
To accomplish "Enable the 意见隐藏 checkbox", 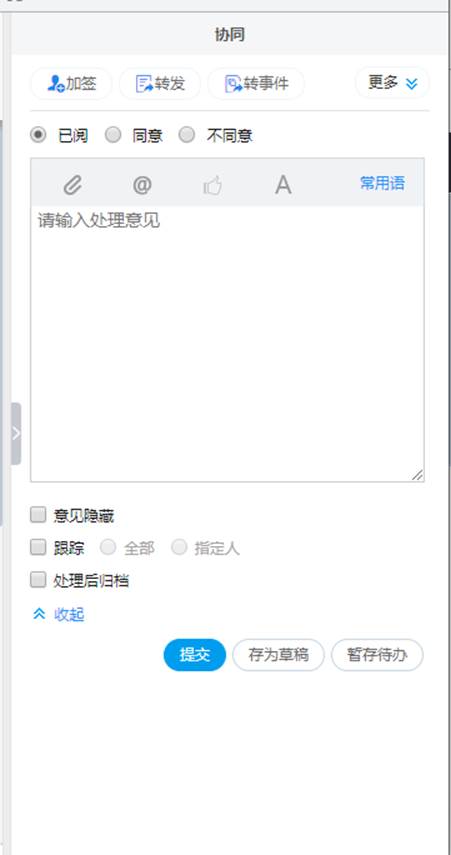I will click(38, 515).
